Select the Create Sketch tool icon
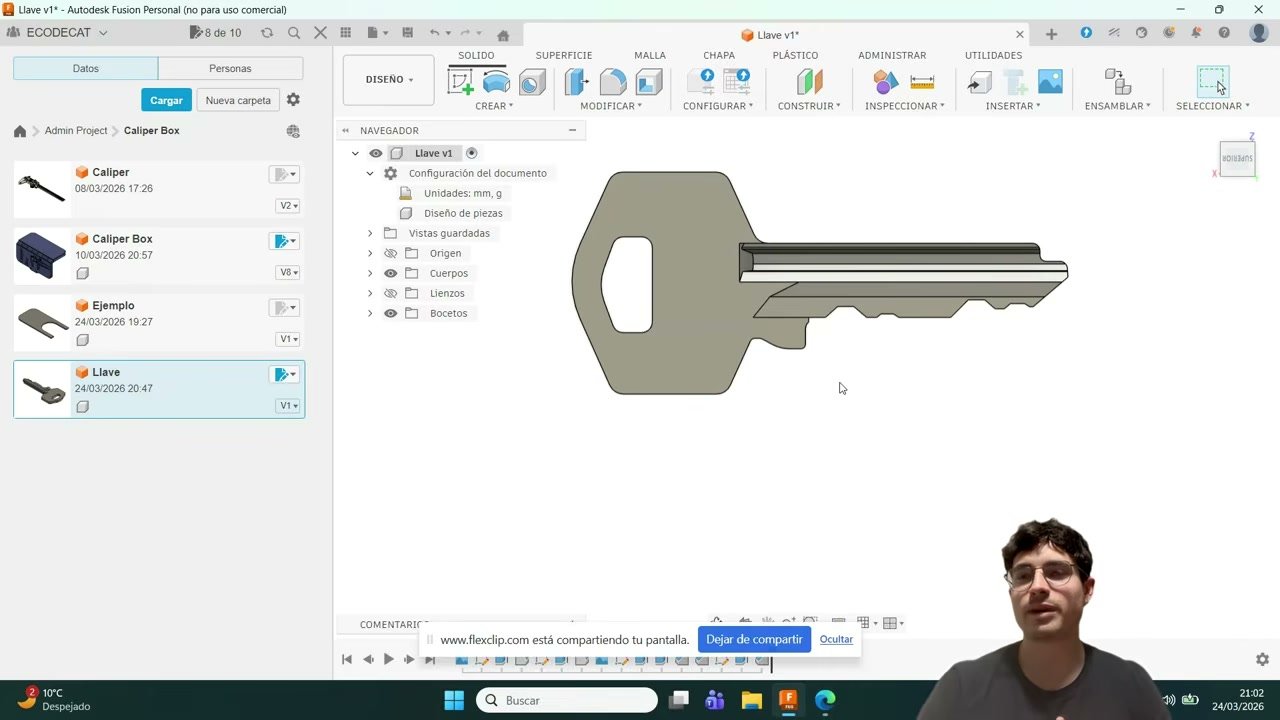 [460, 82]
